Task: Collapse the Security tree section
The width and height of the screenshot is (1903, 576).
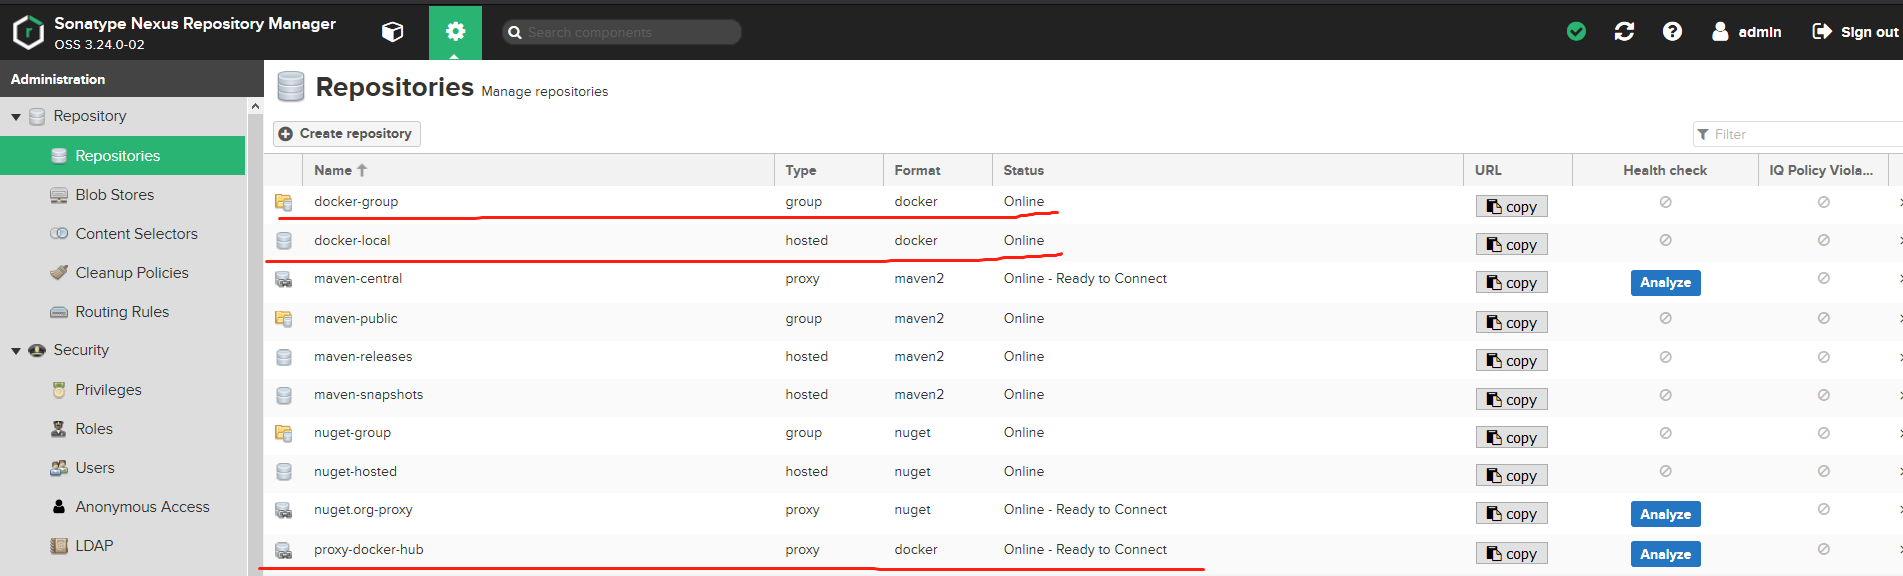Action: pyautogui.click(x=16, y=351)
